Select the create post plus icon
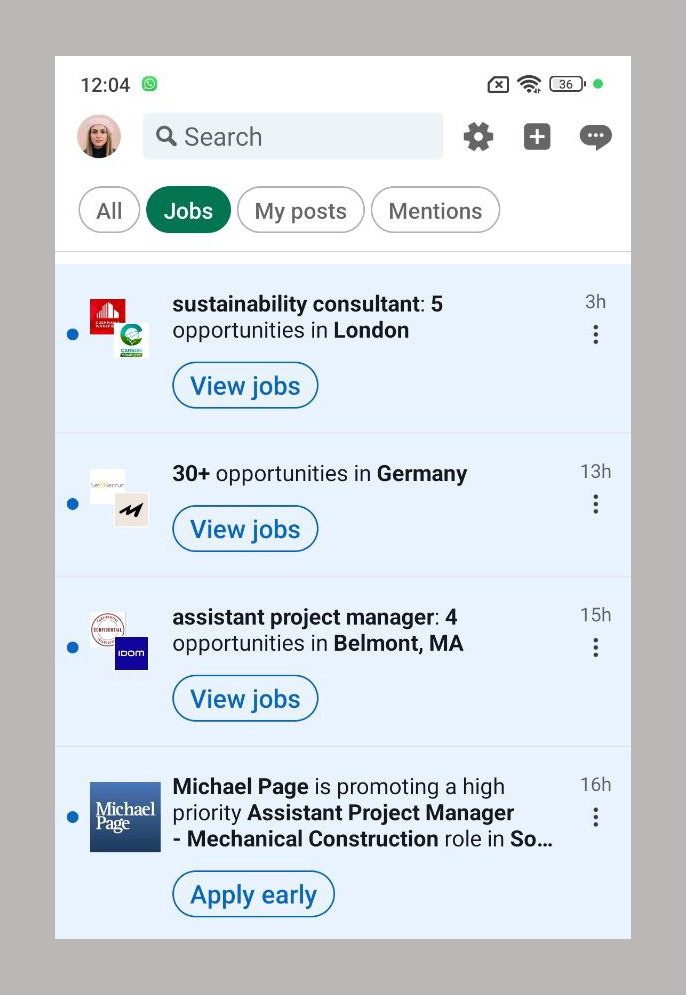 537,136
